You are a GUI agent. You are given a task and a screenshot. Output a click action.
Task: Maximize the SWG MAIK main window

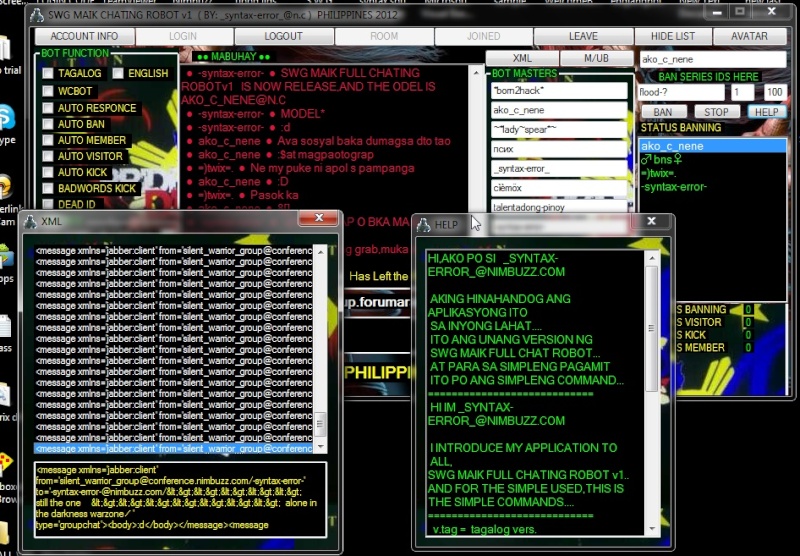click(740, 12)
